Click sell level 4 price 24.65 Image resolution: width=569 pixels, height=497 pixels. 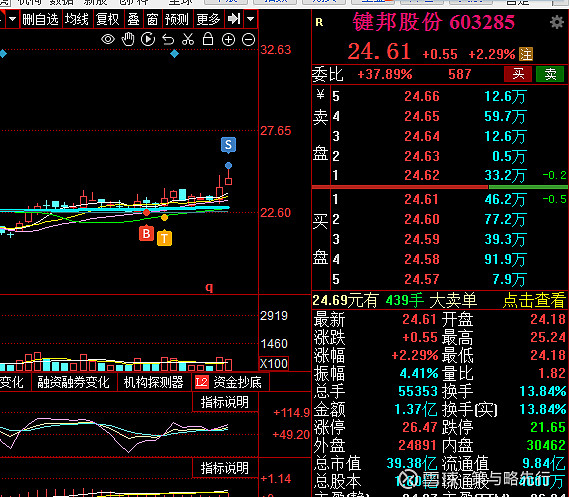422,116
